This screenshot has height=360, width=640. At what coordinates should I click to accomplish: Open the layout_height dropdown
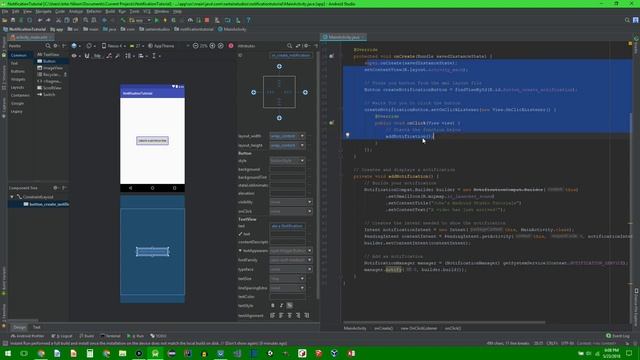302,145
